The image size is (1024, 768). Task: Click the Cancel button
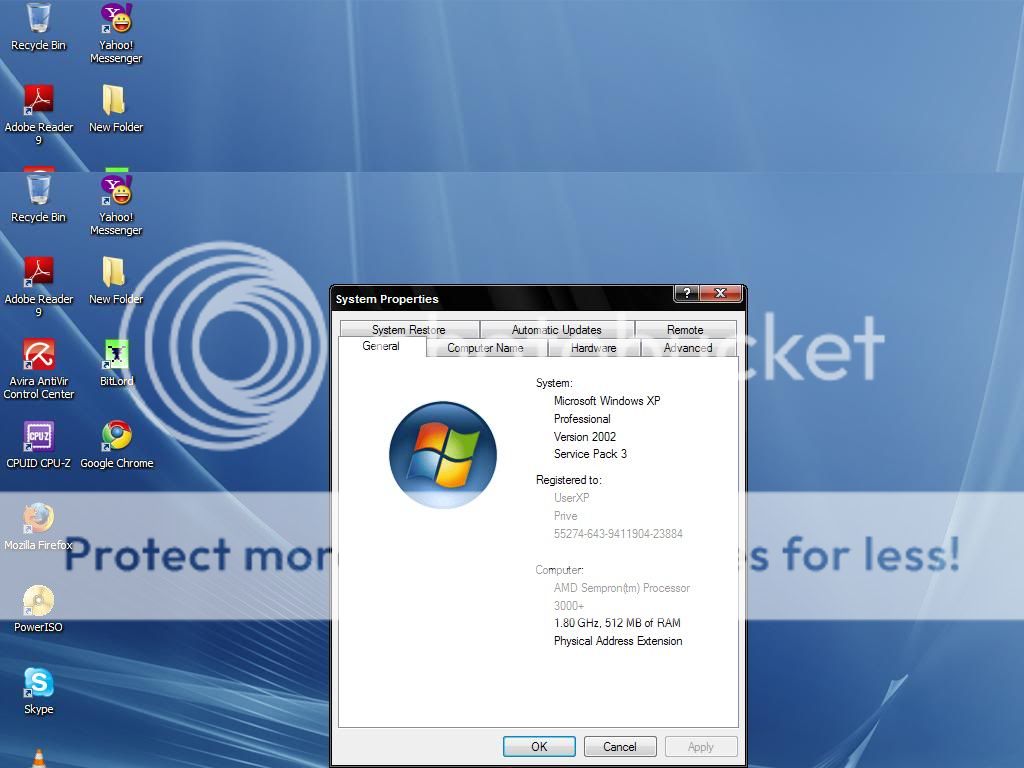pyautogui.click(x=620, y=746)
